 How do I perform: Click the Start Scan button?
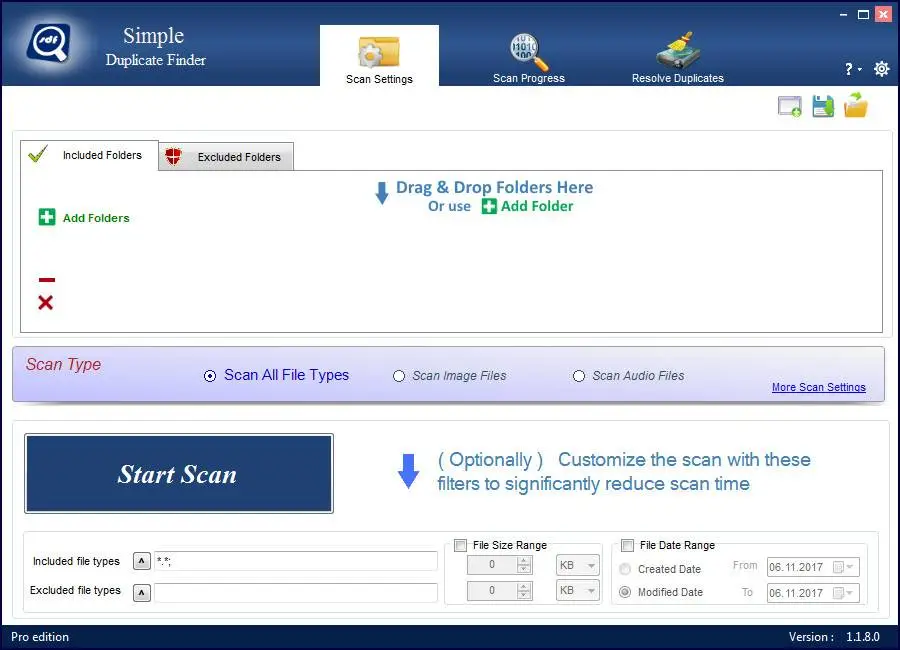coord(179,474)
